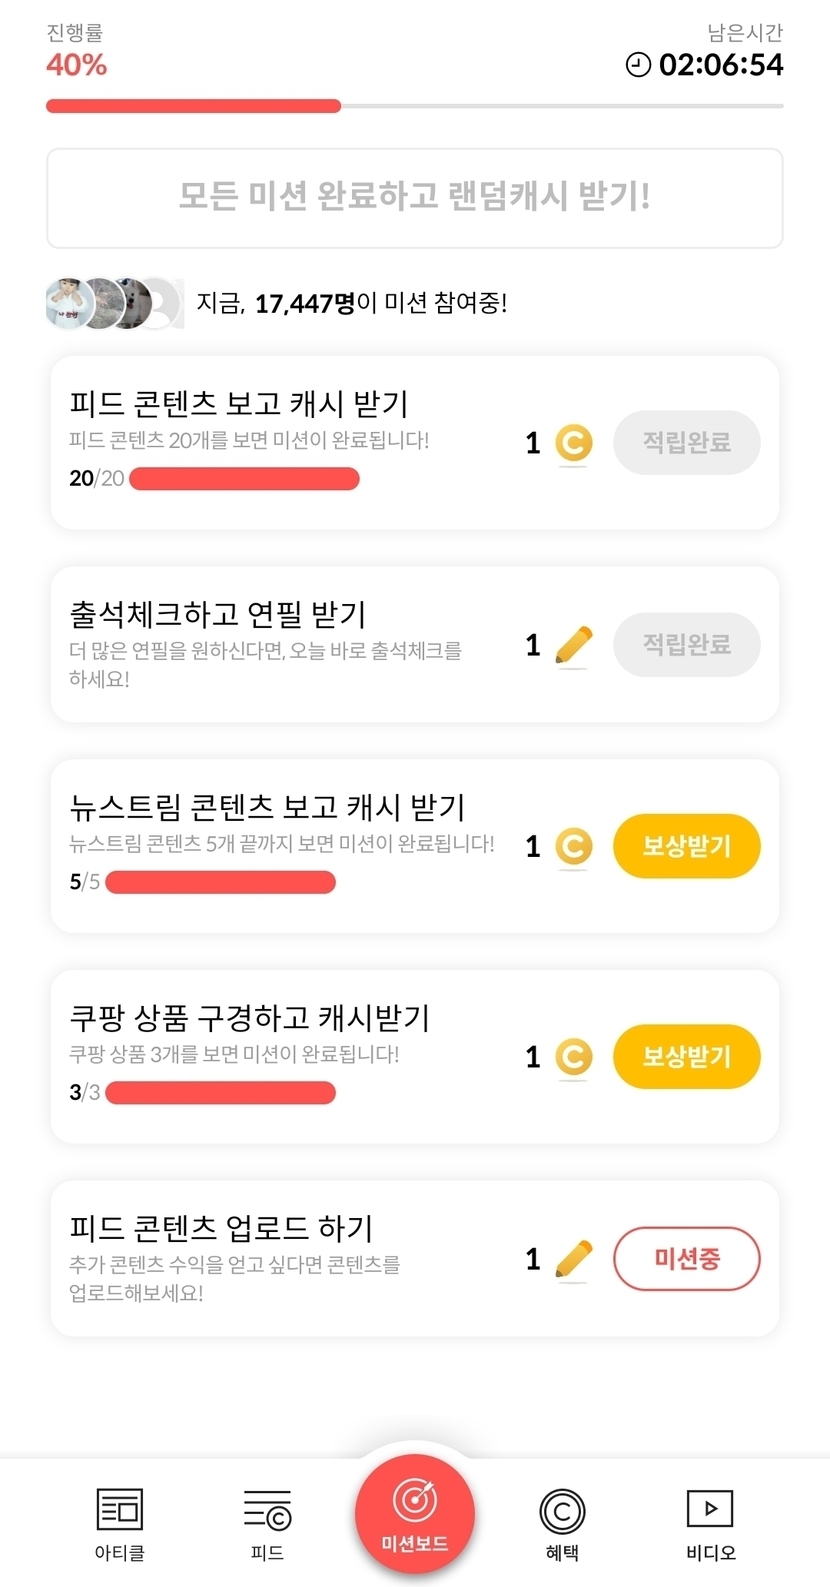Image resolution: width=830 pixels, height=1587 pixels.
Task: Tap 모든 미션 완료하고 랜덤캐시 받기 banner
Action: 414,198
